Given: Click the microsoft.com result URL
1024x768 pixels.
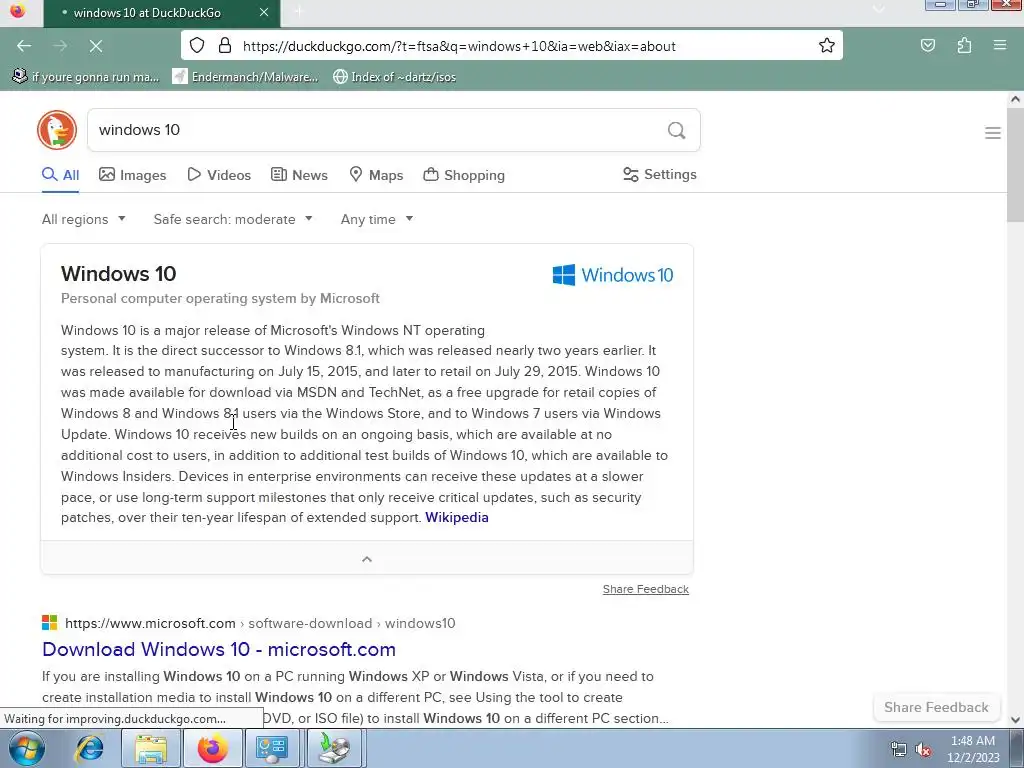Looking at the screenshot, I should [260, 623].
